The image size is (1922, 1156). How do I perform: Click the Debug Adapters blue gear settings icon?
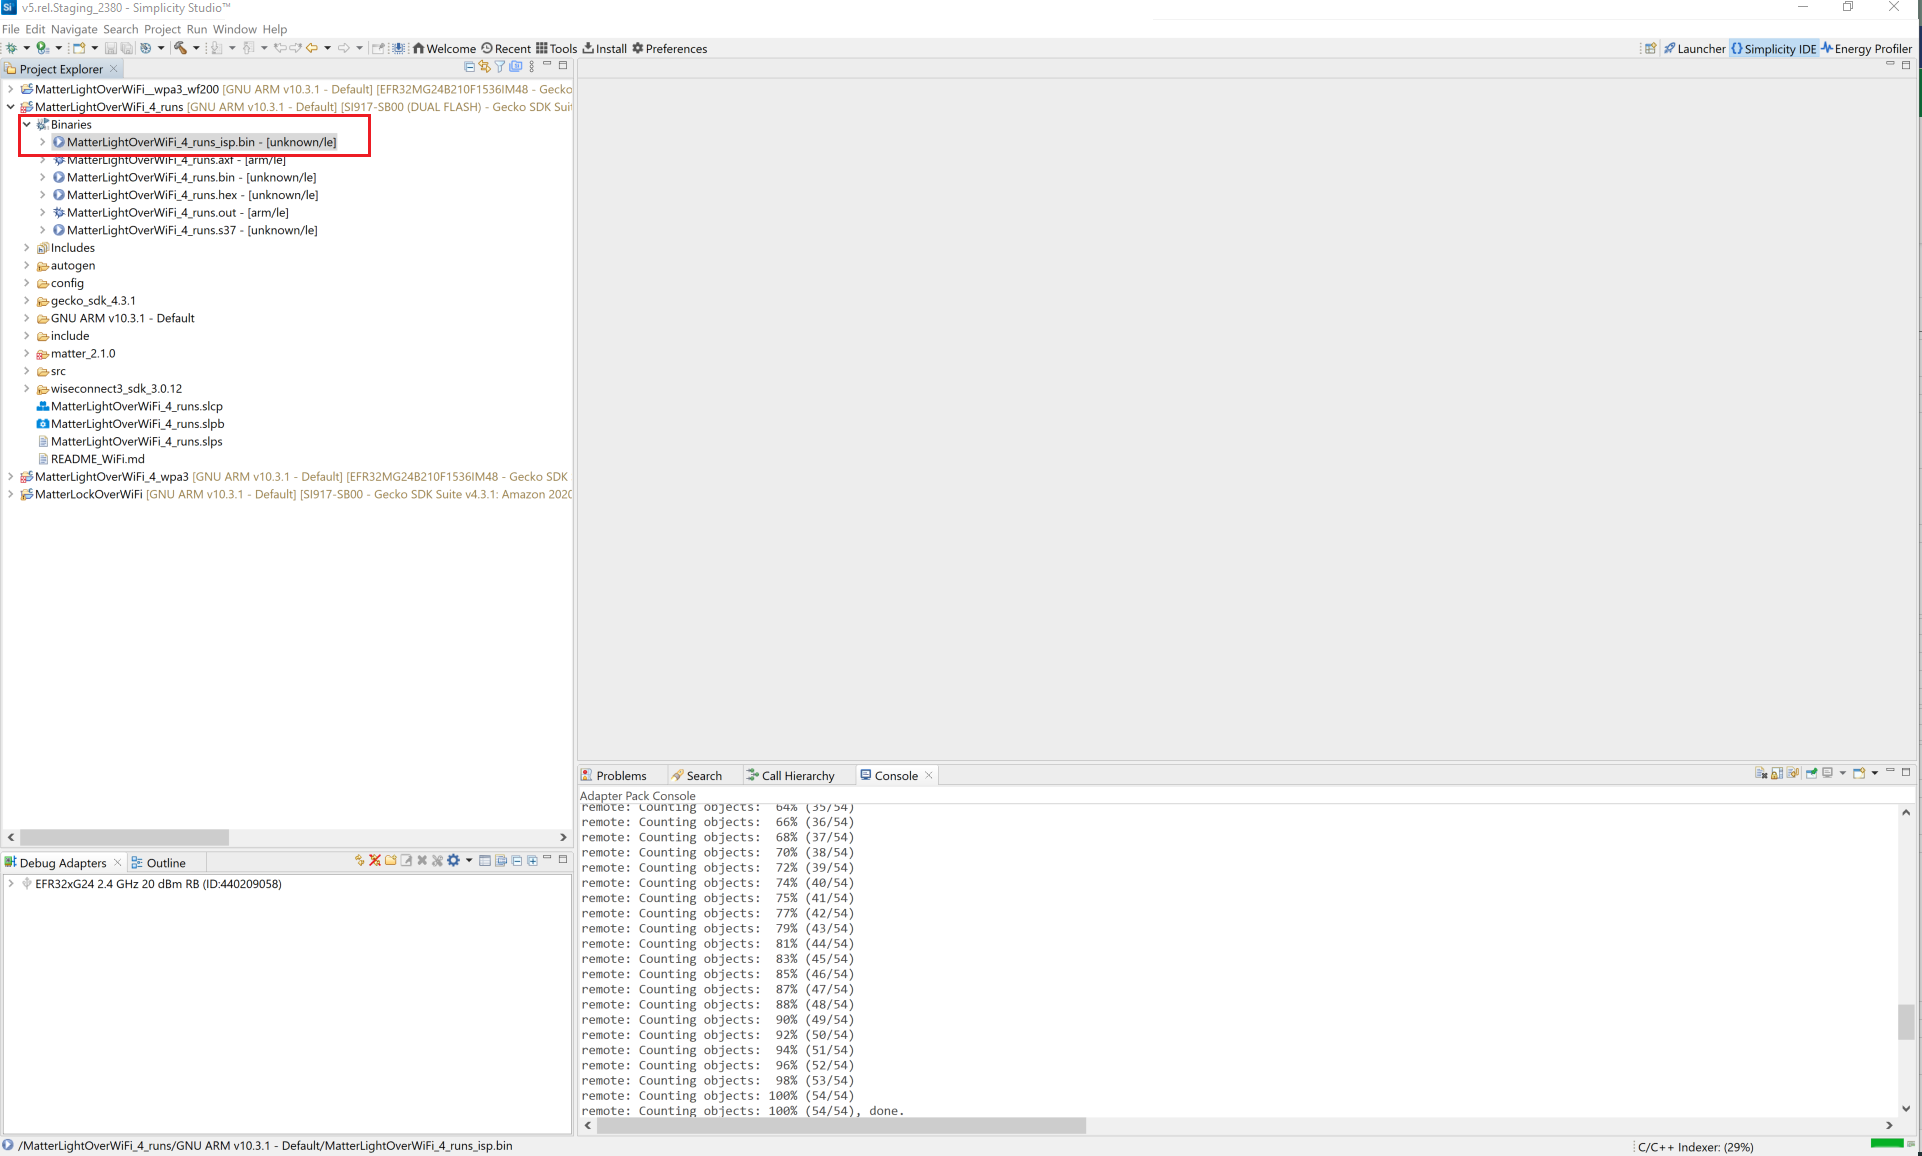[x=454, y=861]
